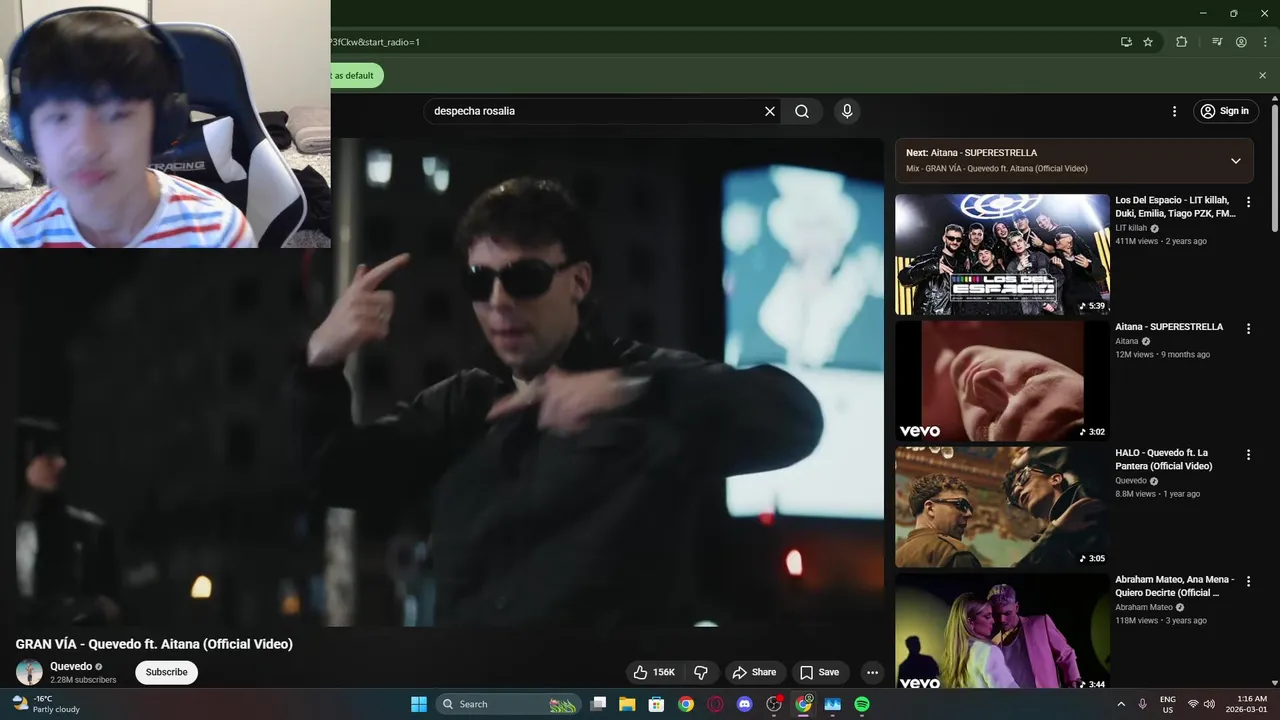Like the GRAN VÍA video
1280x720 pixels.
click(x=654, y=672)
